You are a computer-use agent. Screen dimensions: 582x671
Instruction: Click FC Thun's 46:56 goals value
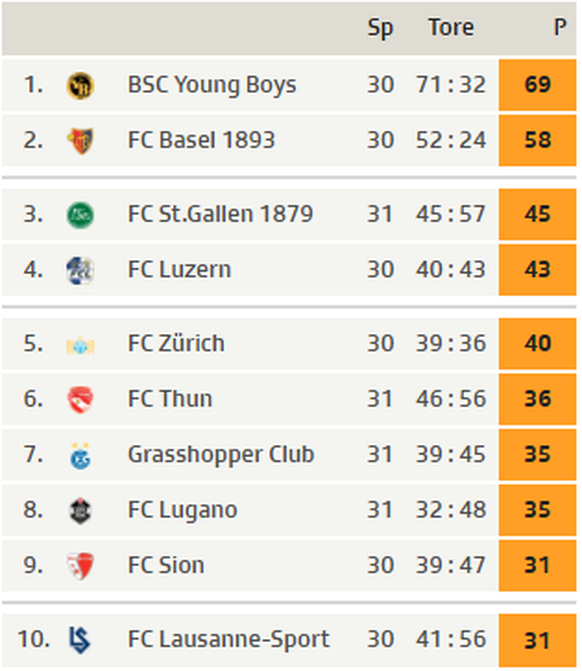point(451,399)
